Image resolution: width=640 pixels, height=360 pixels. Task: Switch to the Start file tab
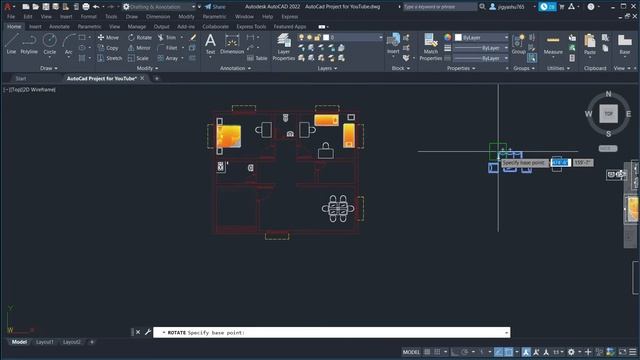(21, 78)
